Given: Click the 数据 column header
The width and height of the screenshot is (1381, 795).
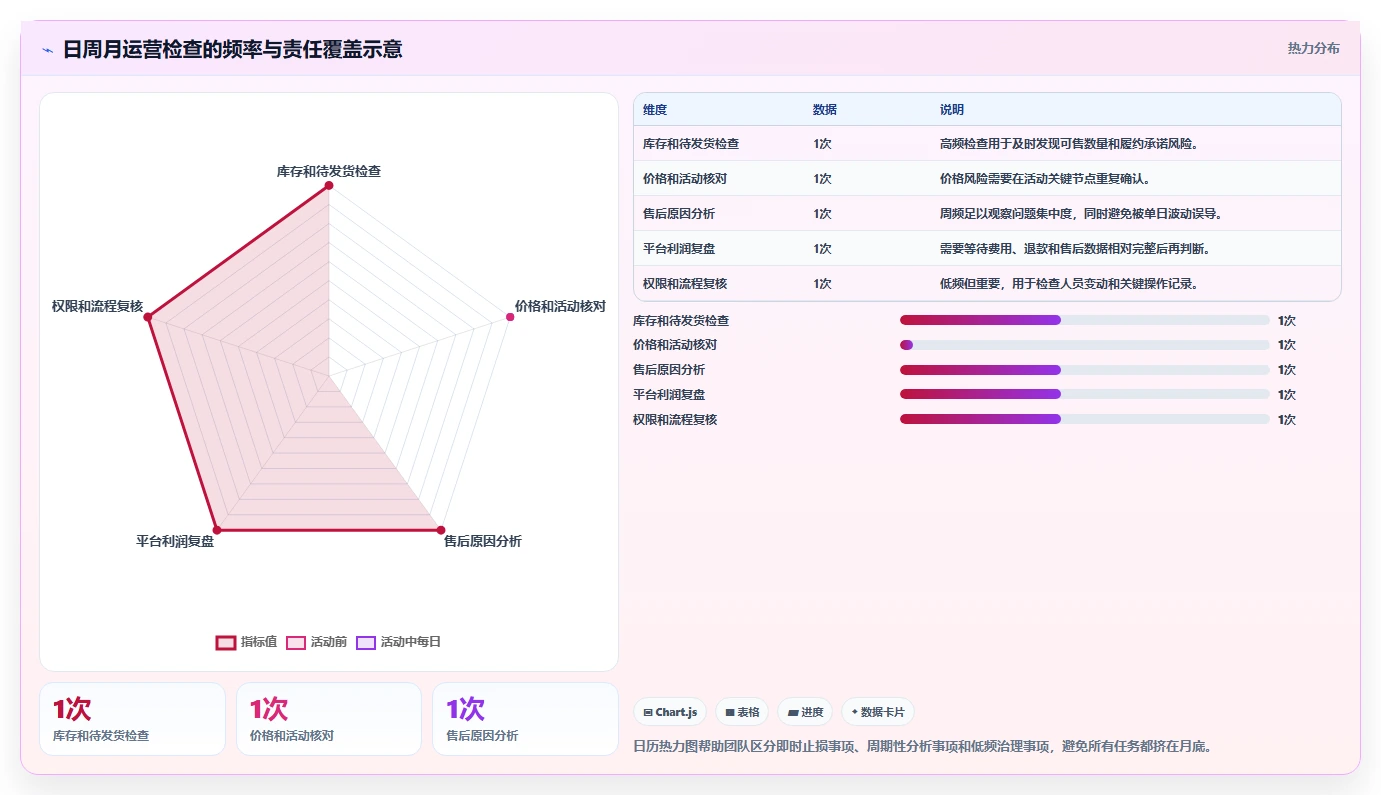Looking at the screenshot, I should point(825,110).
